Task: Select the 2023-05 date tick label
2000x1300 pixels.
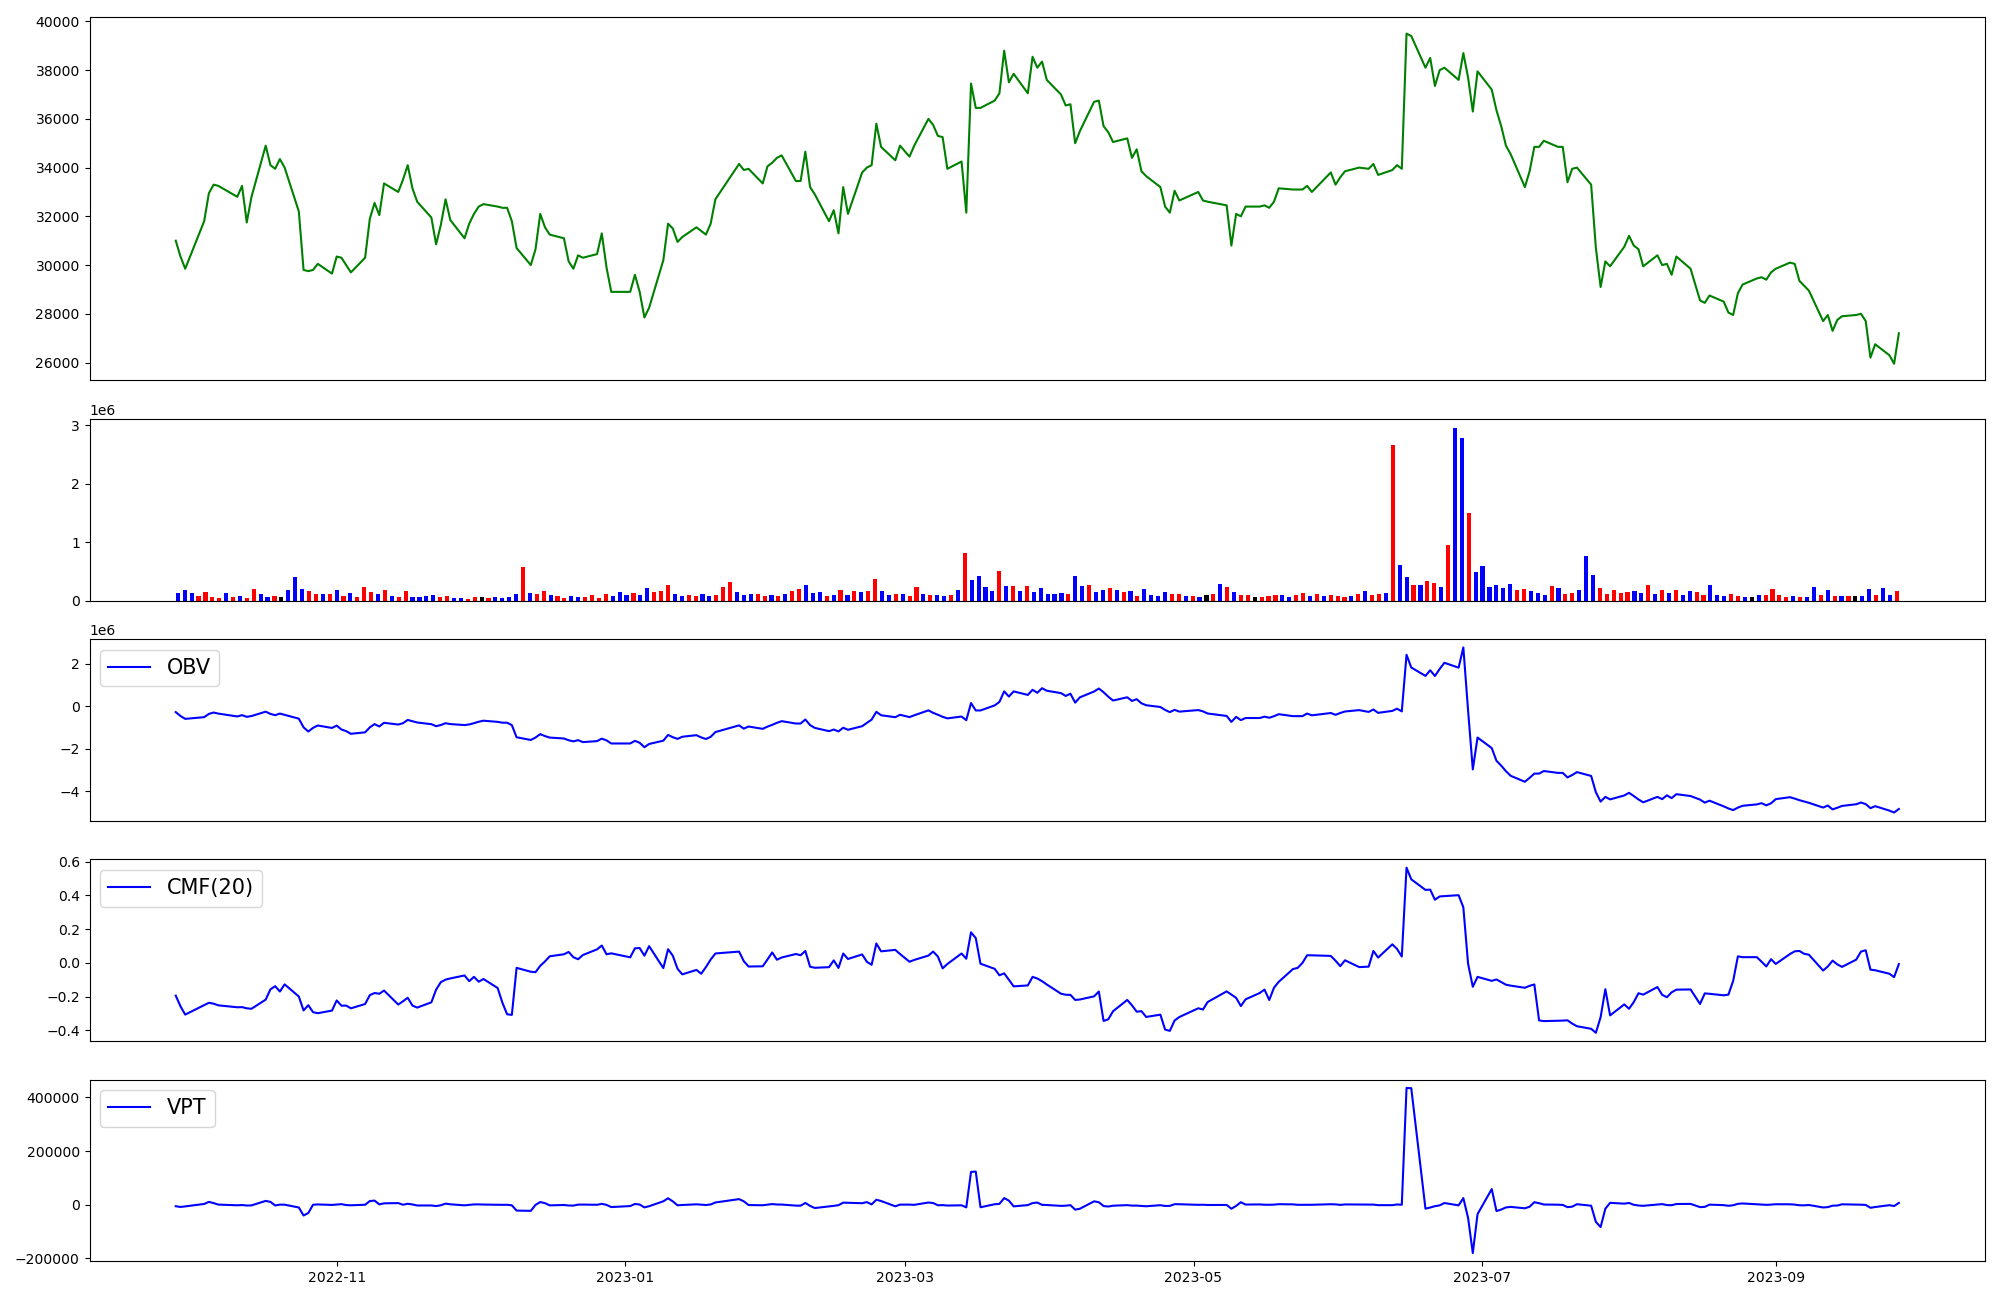Action: (1193, 1277)
